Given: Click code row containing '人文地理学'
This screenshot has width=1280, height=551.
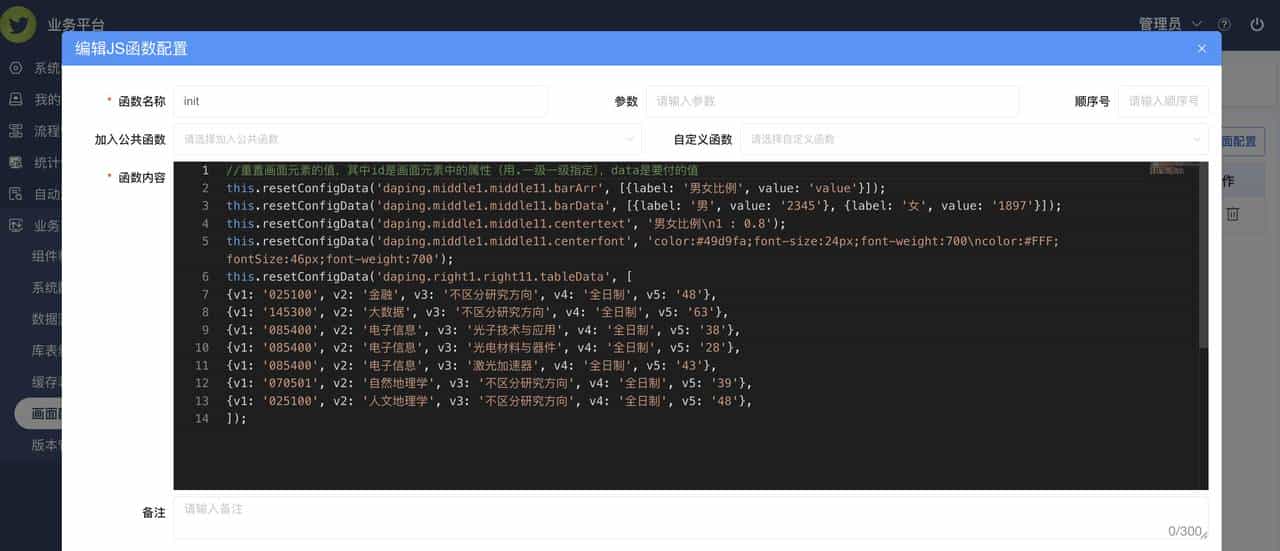Looking at the screenshot, I should pos(489,401).
